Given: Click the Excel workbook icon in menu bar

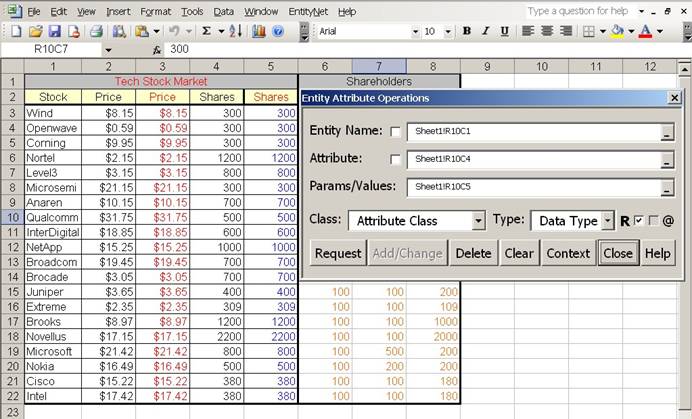Looking at the screenshot, I should point(15,11).
